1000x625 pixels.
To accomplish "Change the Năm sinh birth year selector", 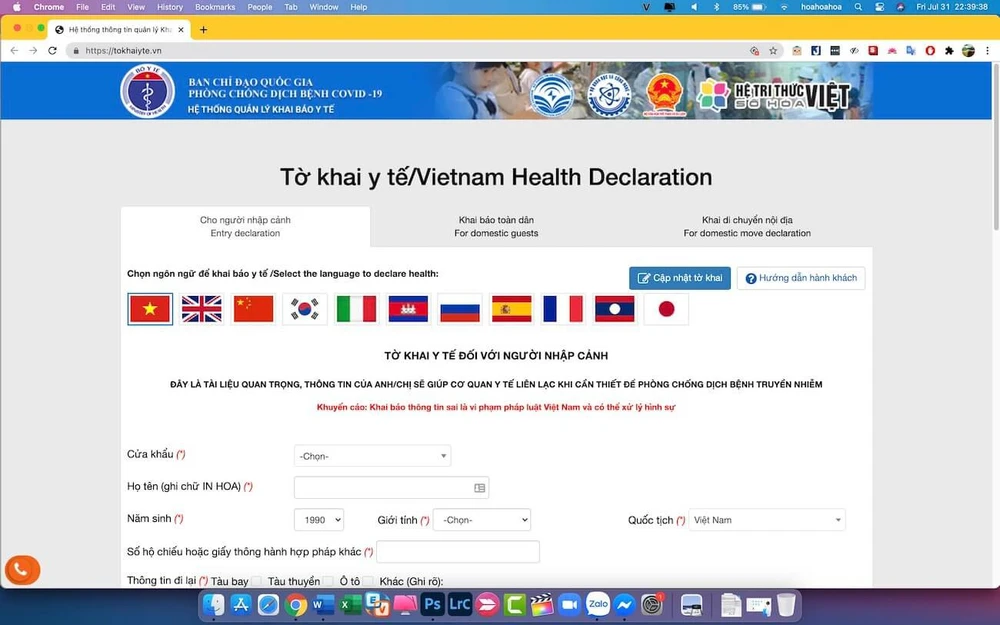I will [x=318, y=520].
